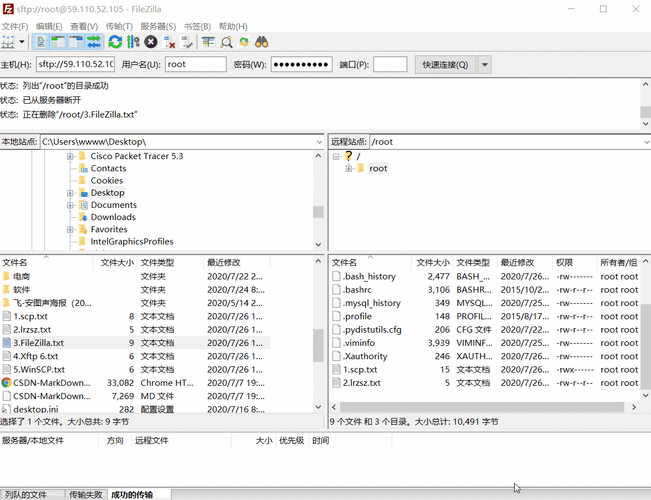This screenshot has width=651, height=500.
Task: Open the directory listing filters dialog
Action: (x=208, y=42)
